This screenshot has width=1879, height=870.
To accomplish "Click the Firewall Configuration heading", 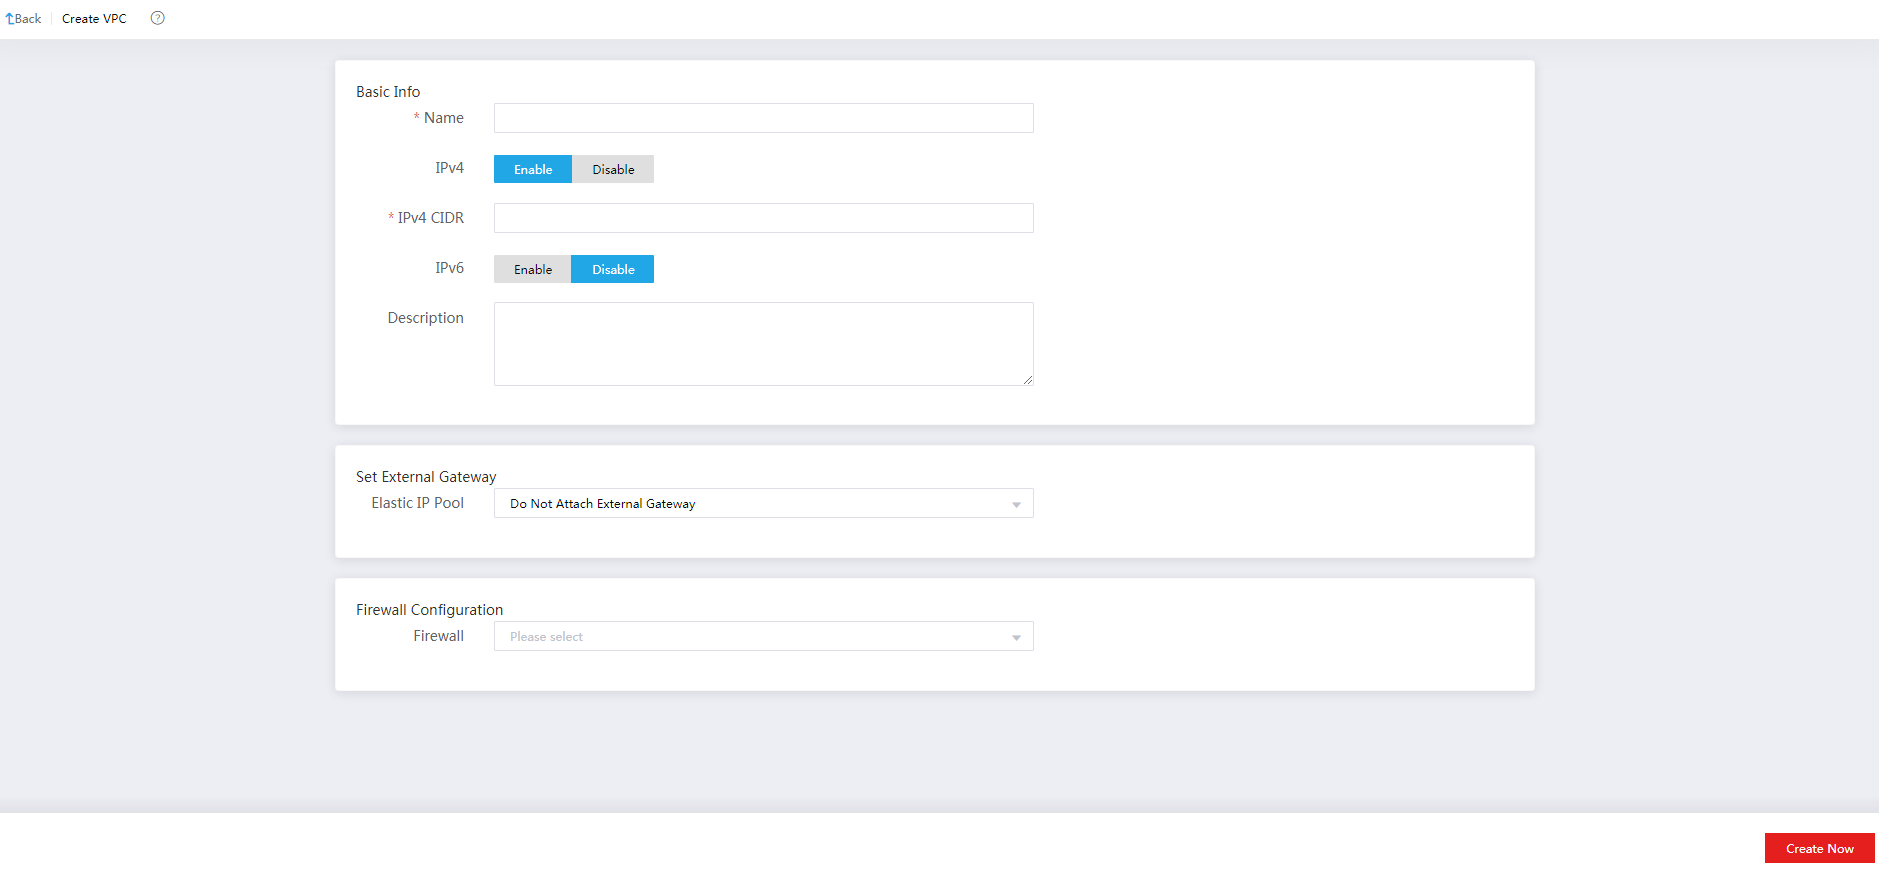I will [429, 610].
